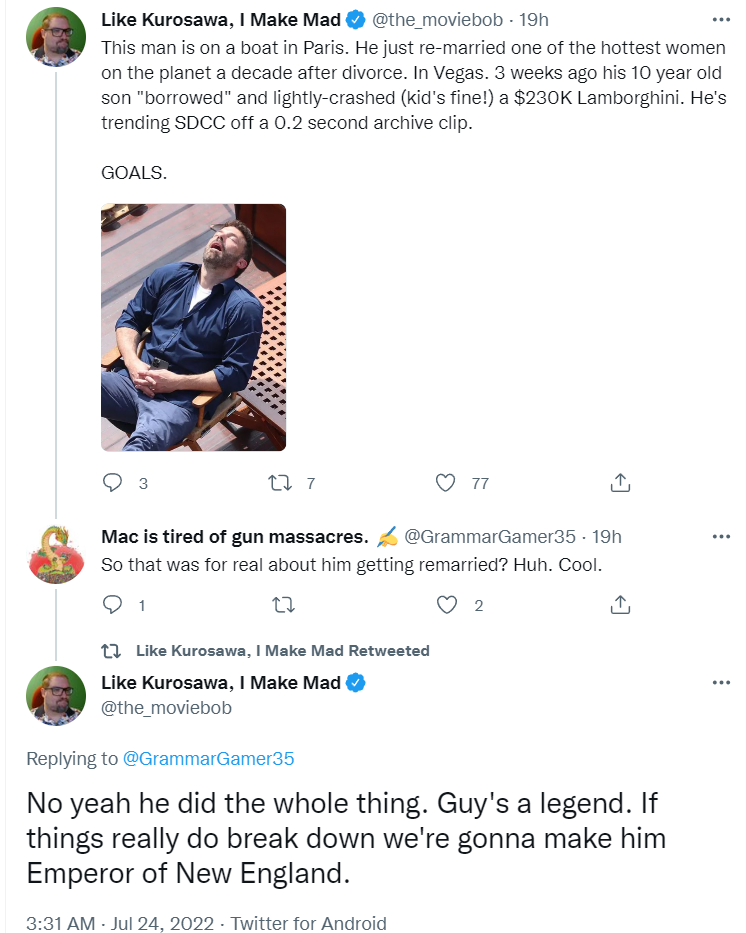
Task: Reply to the first tweet via comment icon
Action: (x=112, y=483)
